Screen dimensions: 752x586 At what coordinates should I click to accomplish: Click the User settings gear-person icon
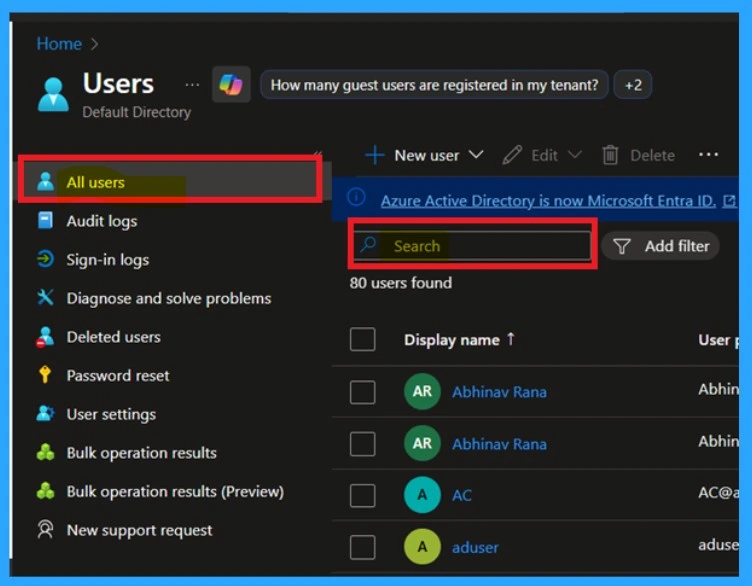click(46, 413)
